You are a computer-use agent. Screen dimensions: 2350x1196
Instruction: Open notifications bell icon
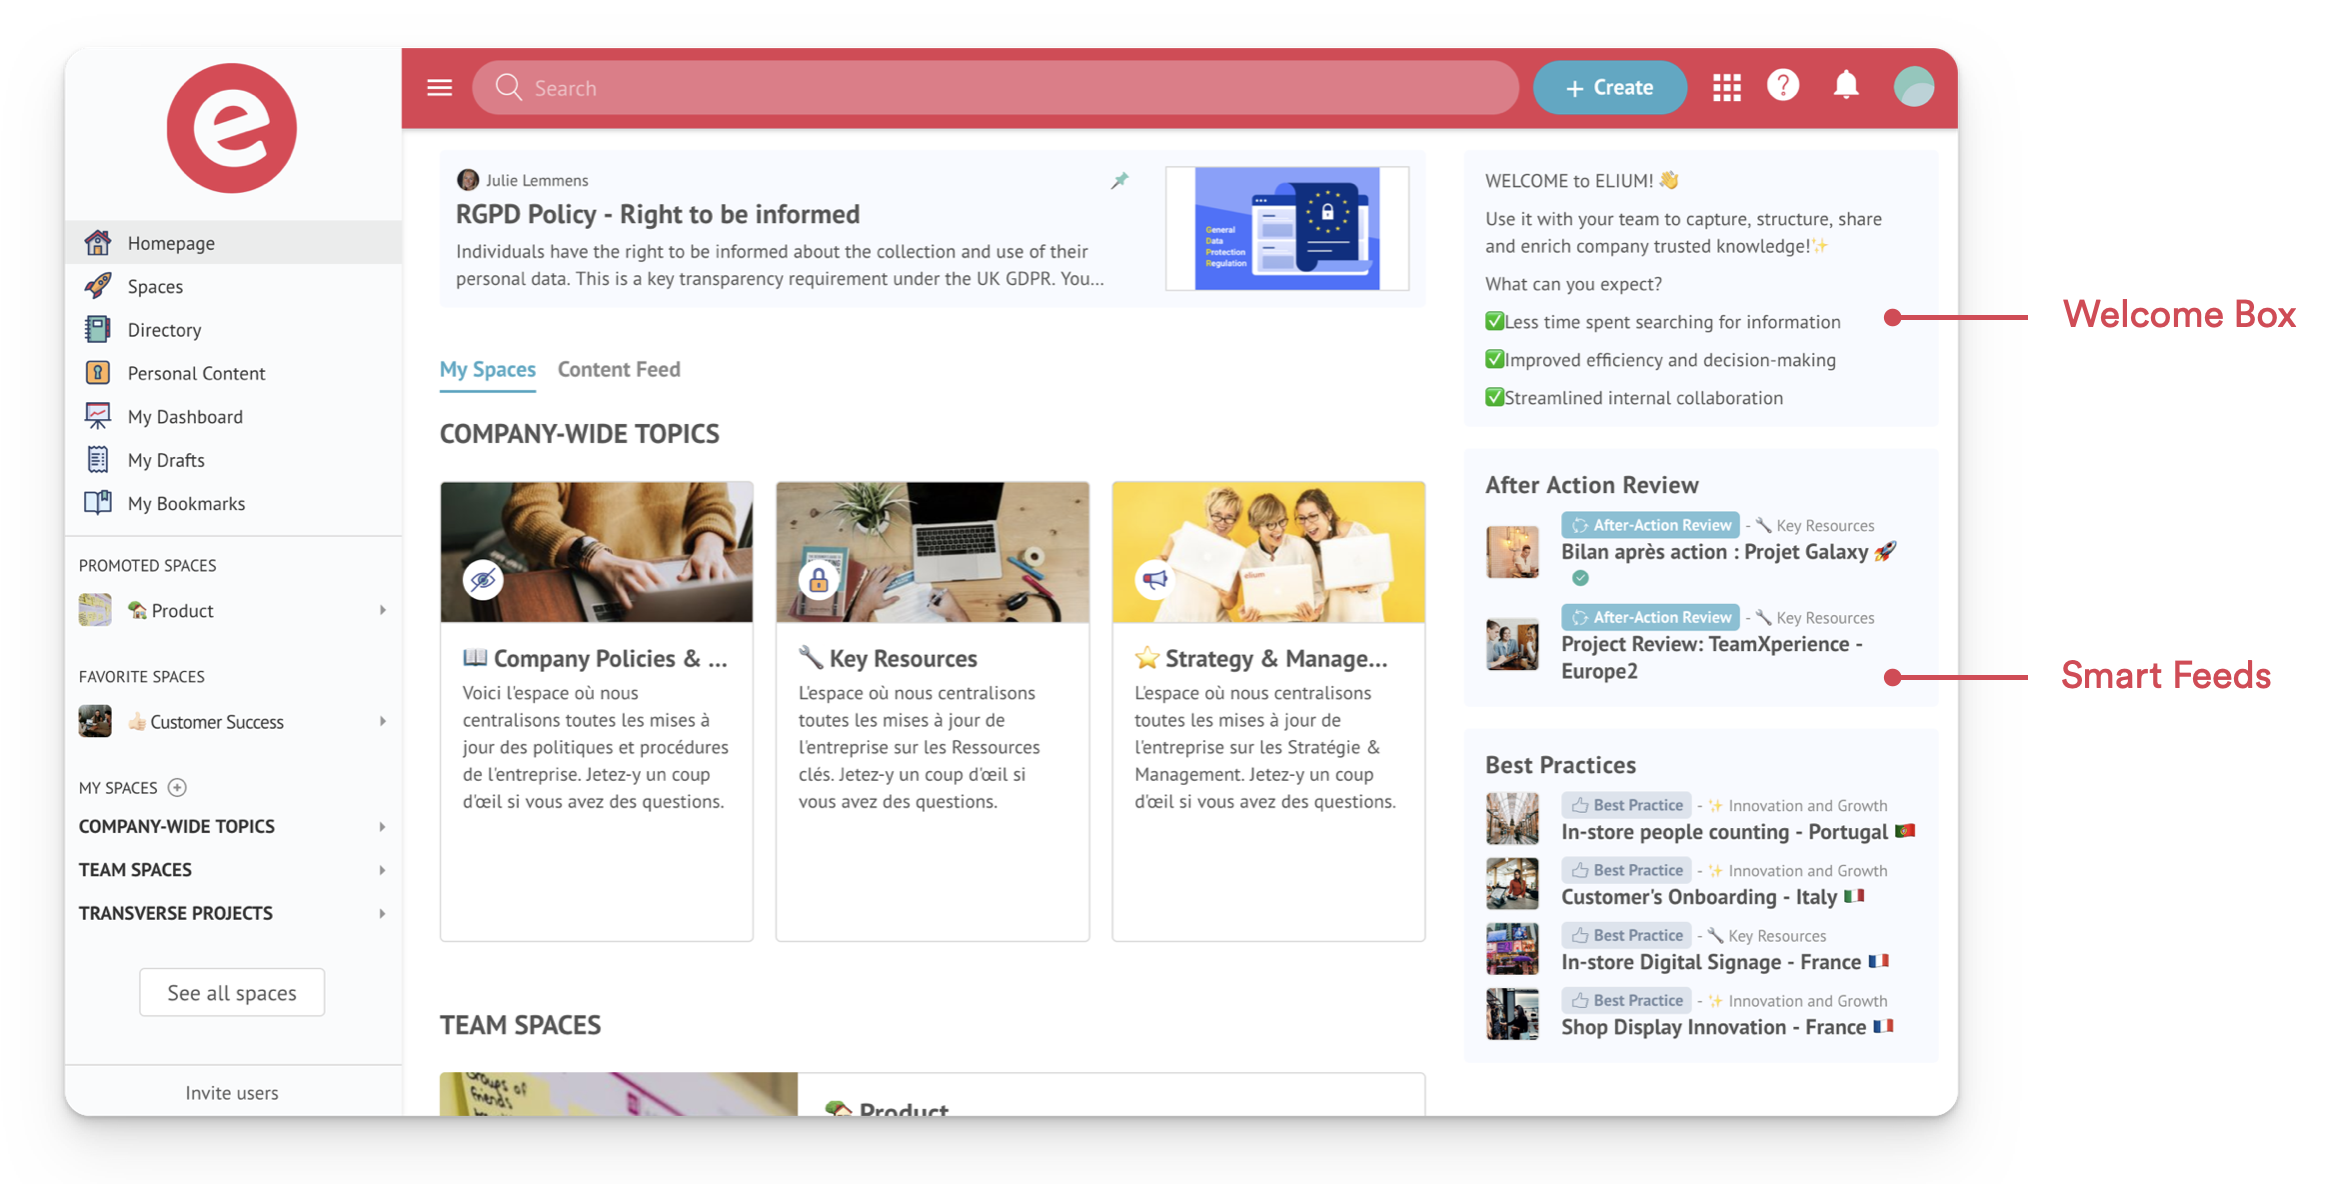coord(1846,86)
